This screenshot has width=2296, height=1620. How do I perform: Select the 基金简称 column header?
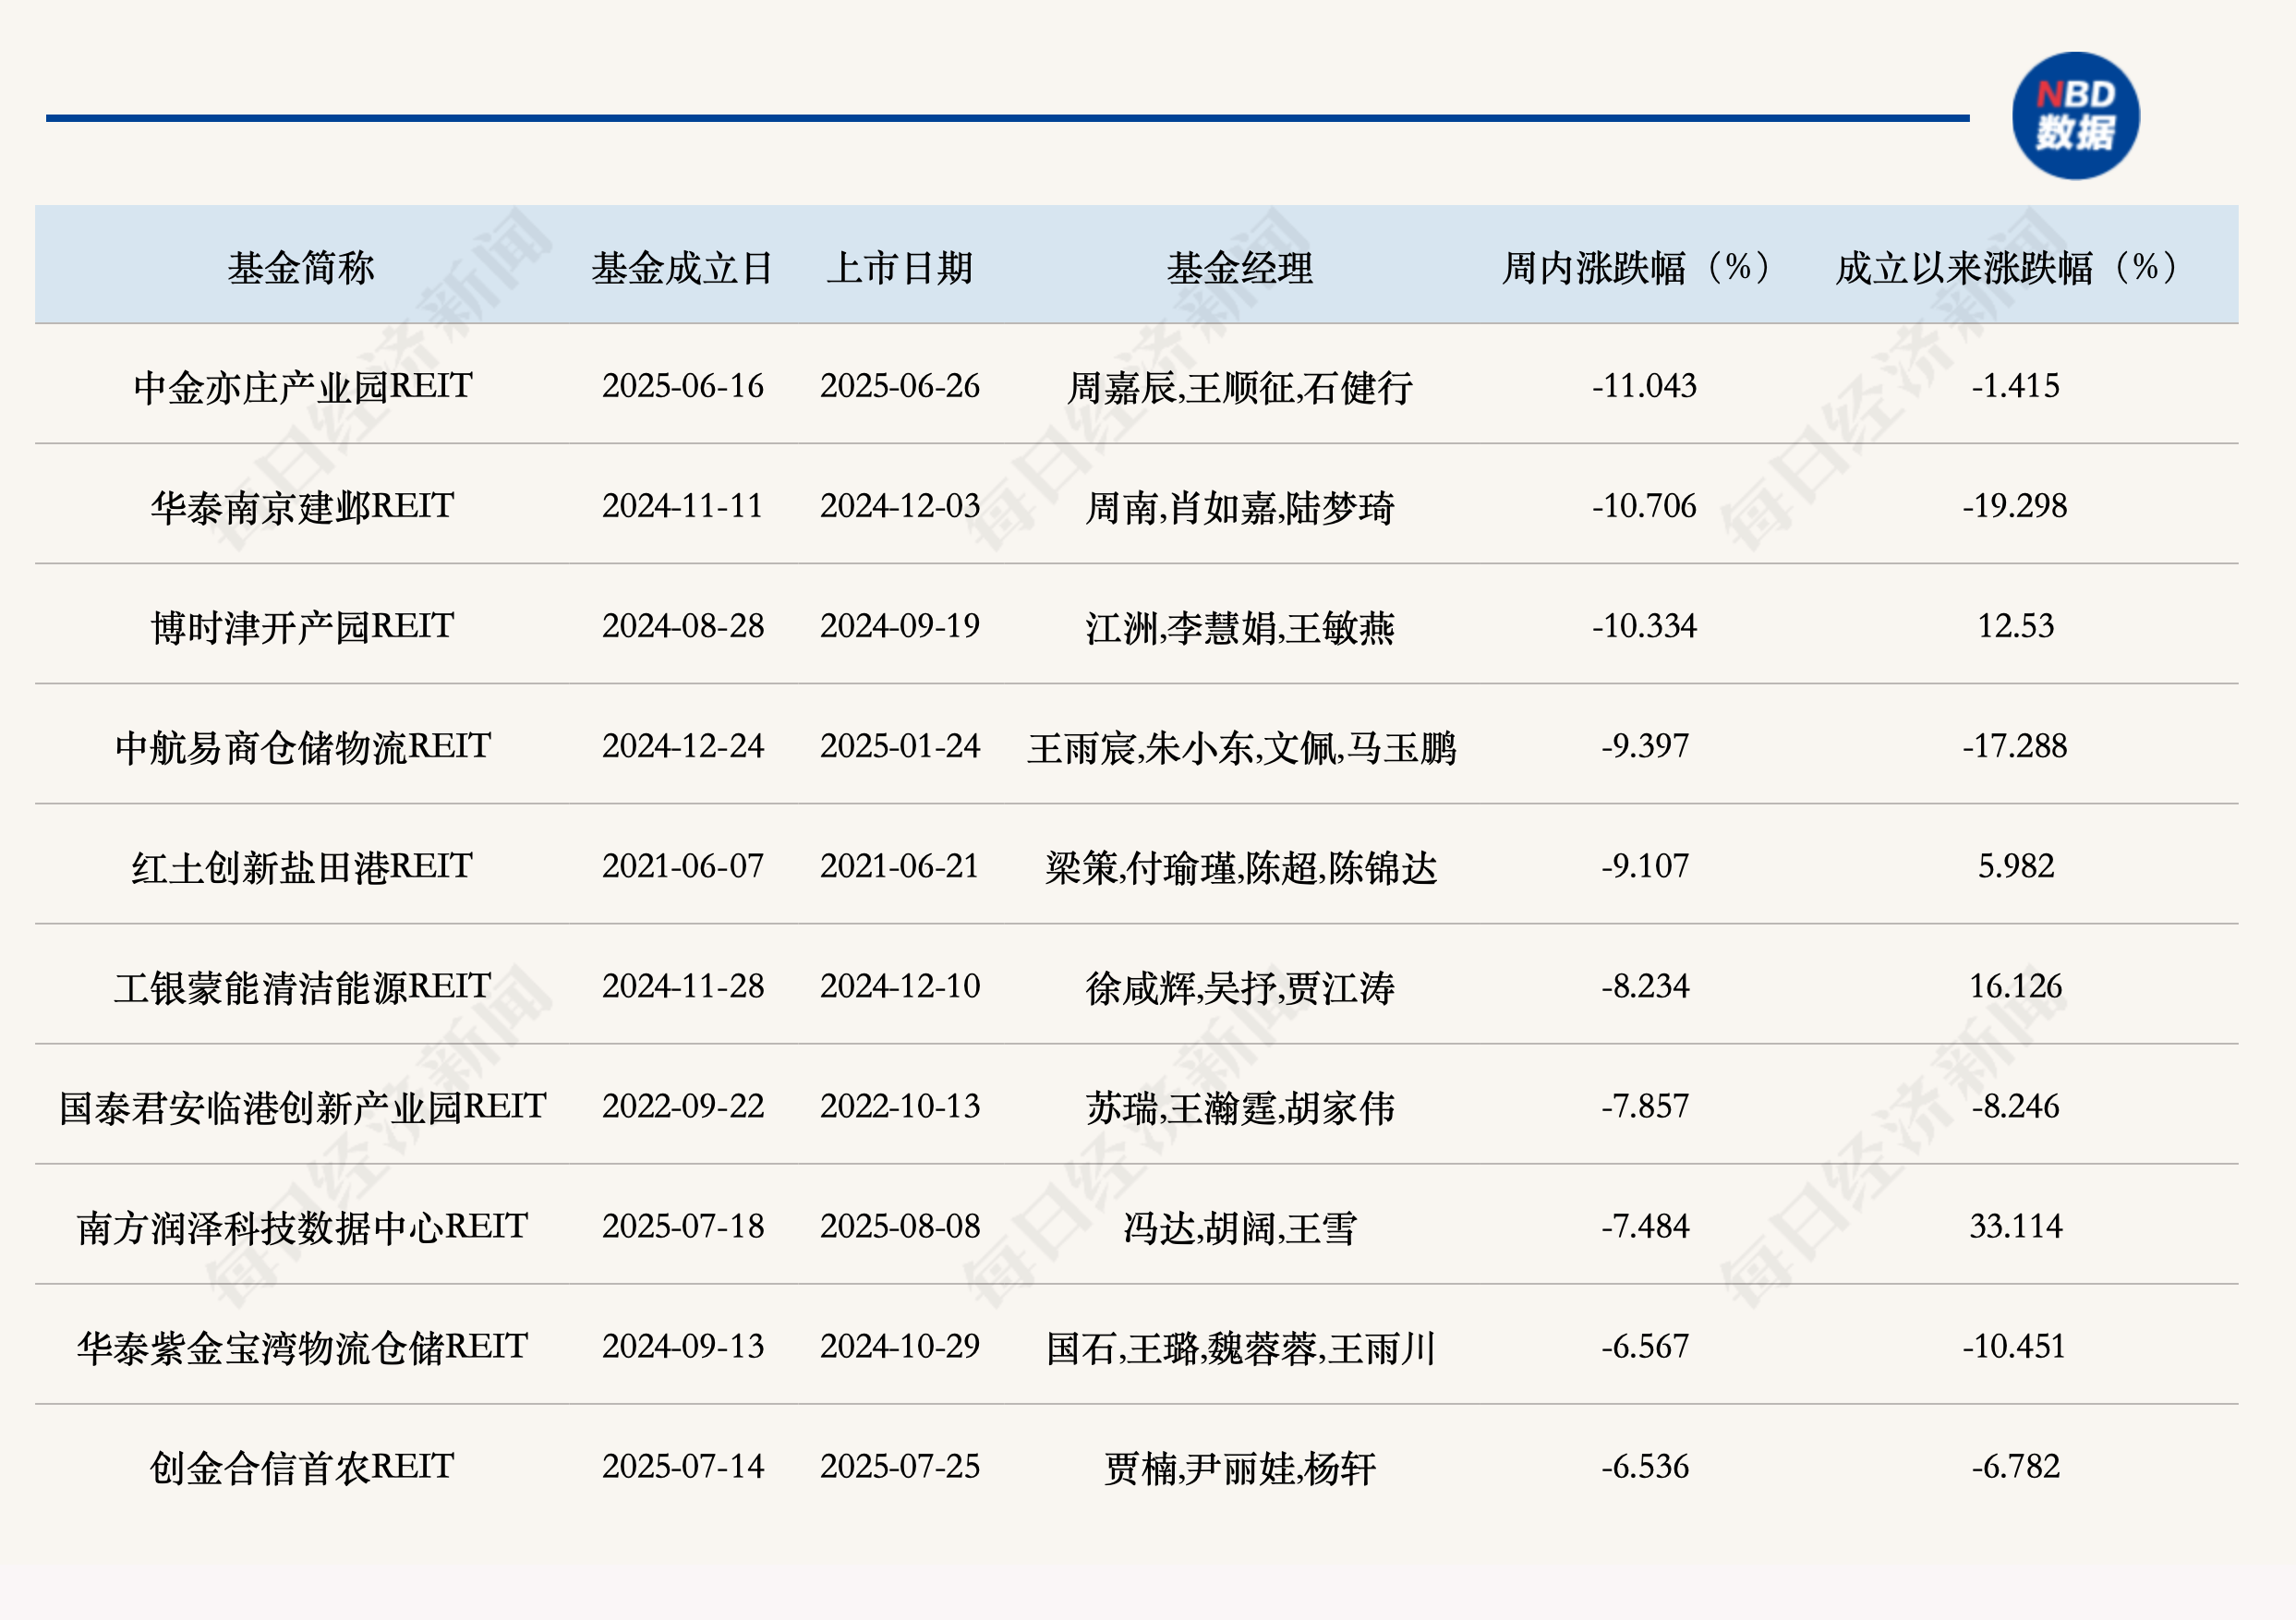point(301,268)
